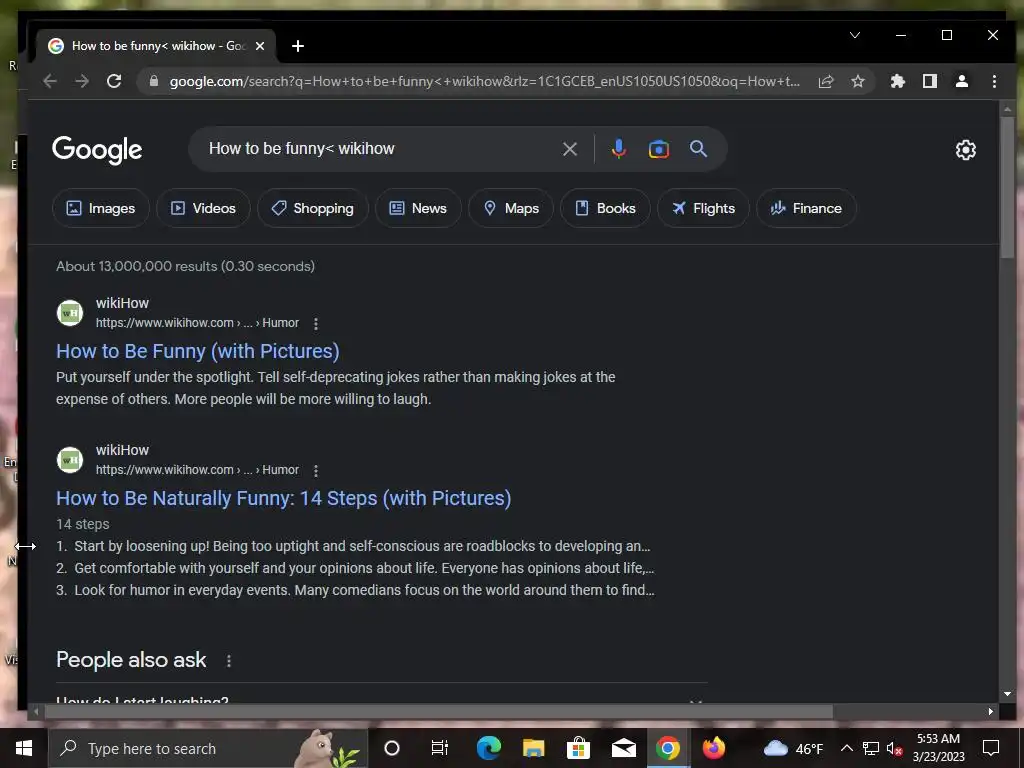The image size is (1024, 768).
Task: Bookmark this page with star icon
Action: point(858,81)
